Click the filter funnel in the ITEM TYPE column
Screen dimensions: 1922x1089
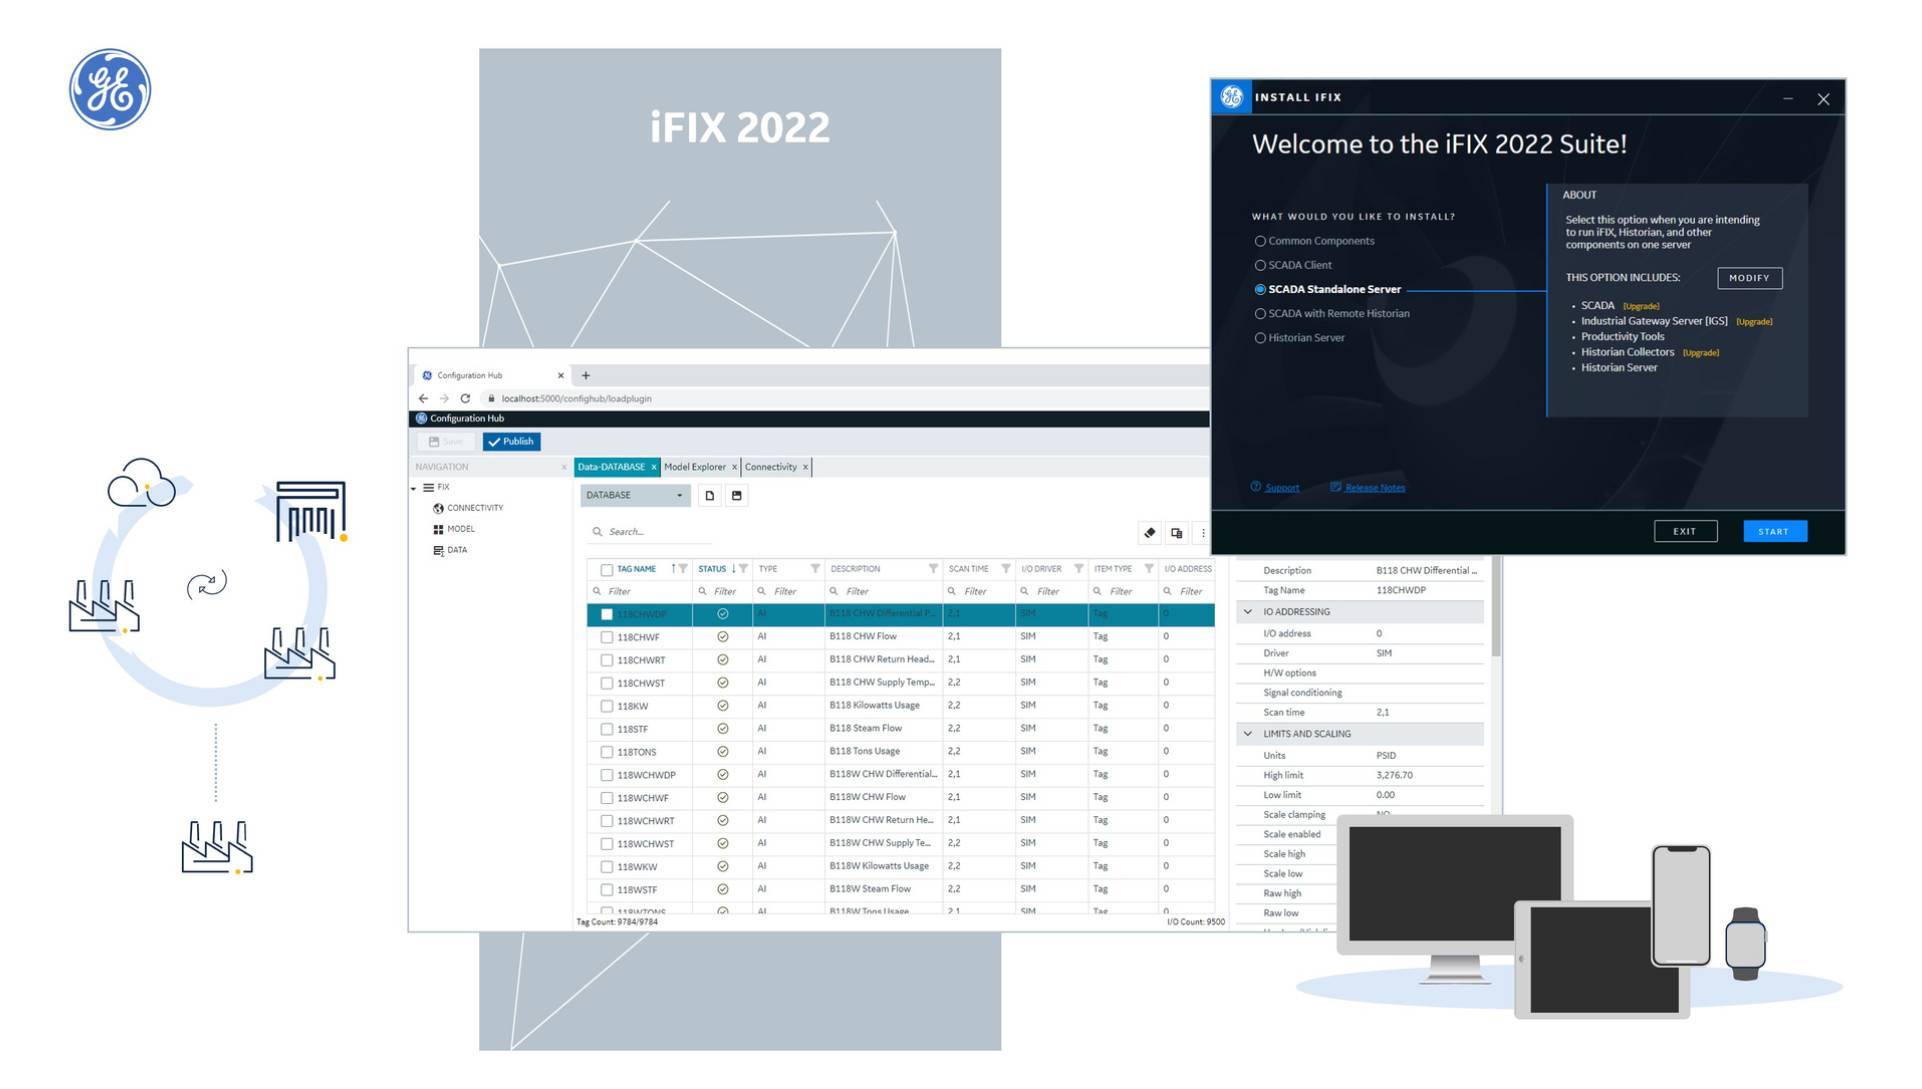click(1149, 569)
